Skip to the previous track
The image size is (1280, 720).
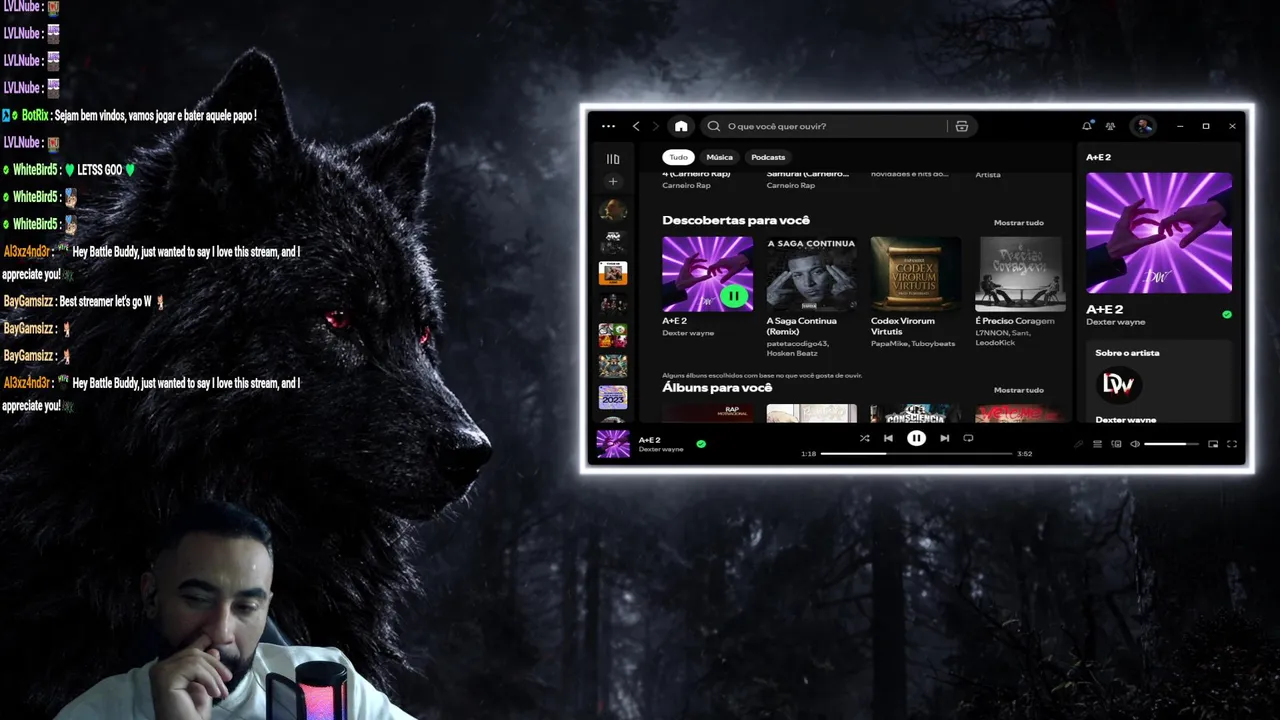coord(888,438)
